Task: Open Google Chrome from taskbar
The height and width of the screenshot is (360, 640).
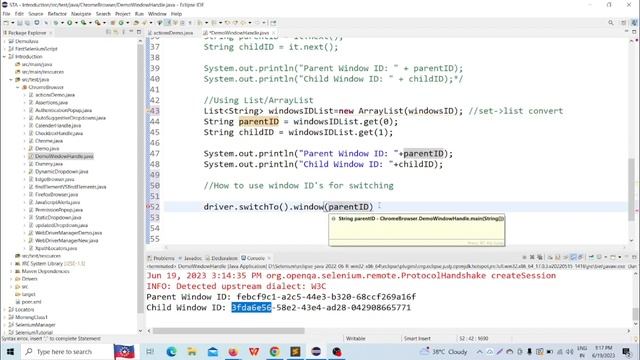Action: pyautogui.click(x=275, y=351)
